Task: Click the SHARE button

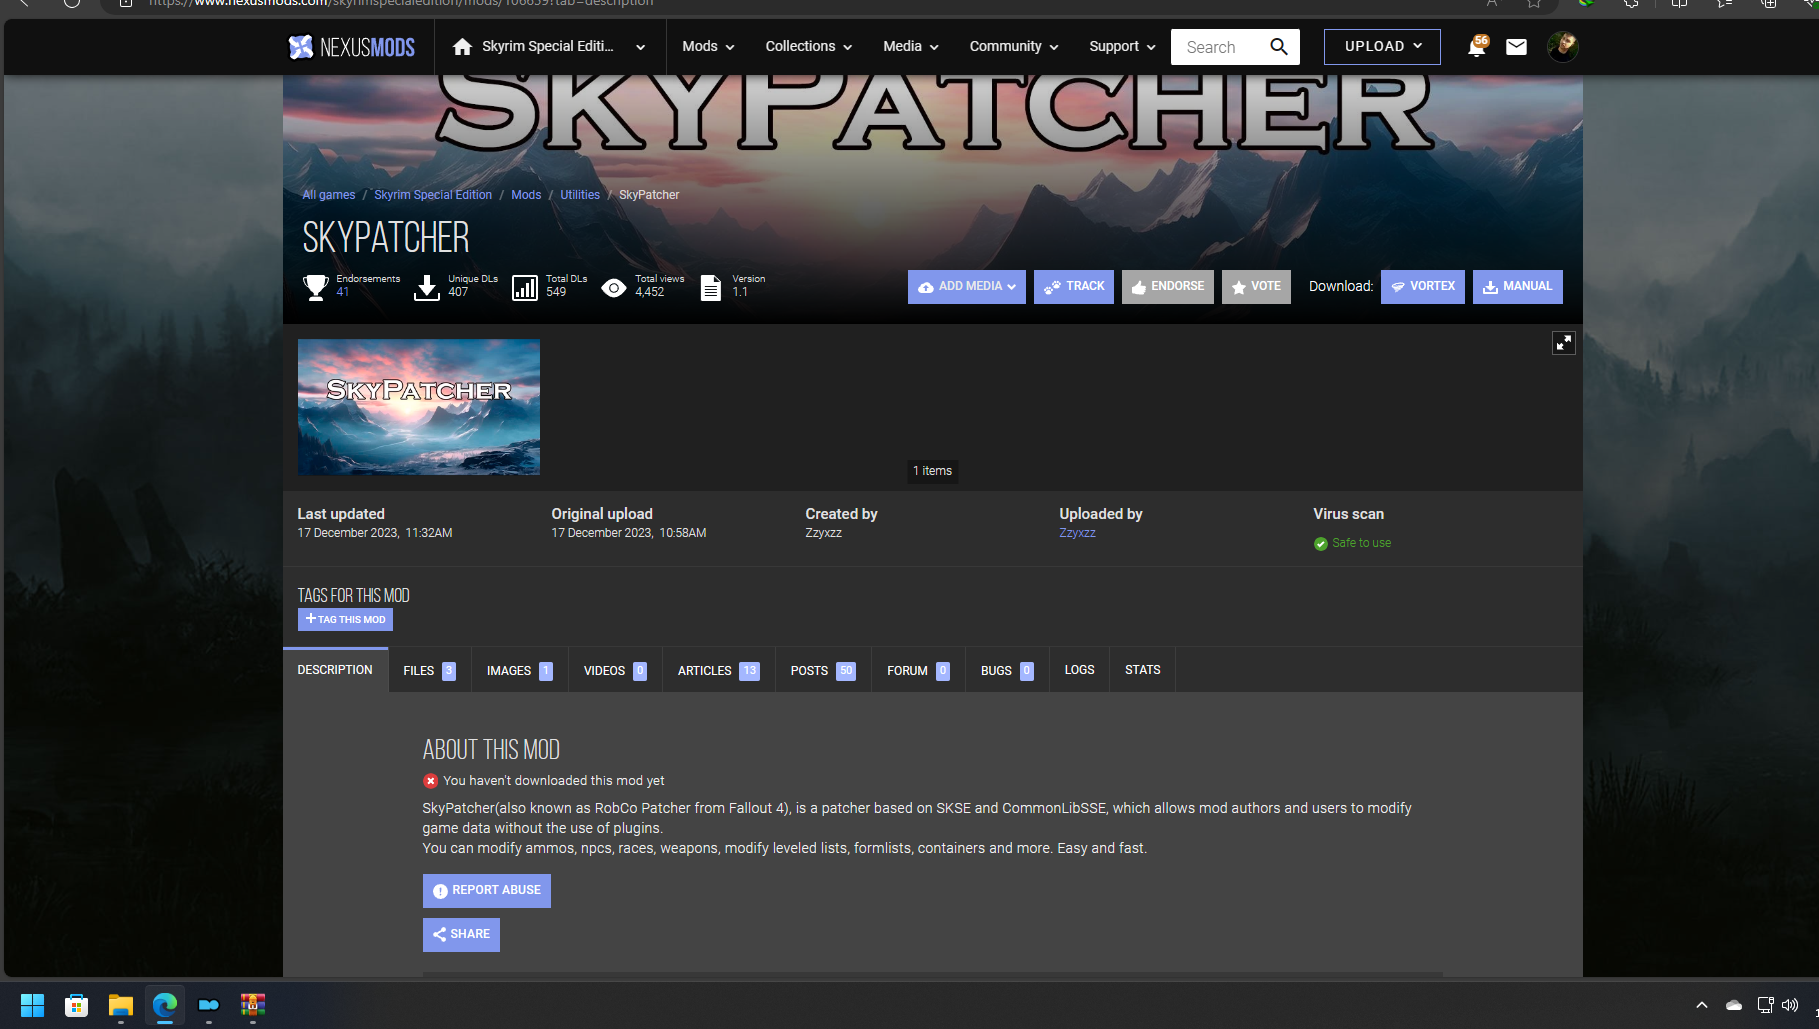Action: pos(461,935)
